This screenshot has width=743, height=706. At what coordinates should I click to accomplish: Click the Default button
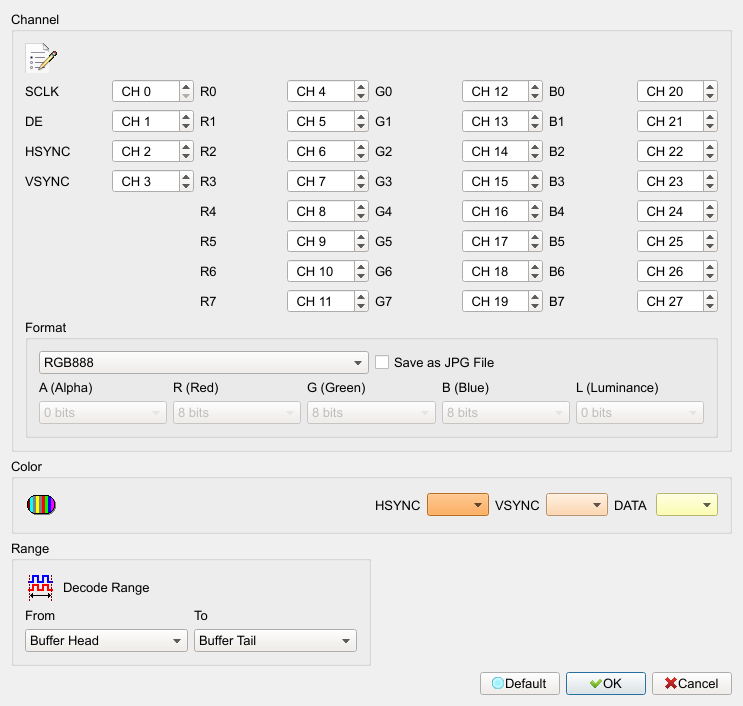tap(520, 683)
